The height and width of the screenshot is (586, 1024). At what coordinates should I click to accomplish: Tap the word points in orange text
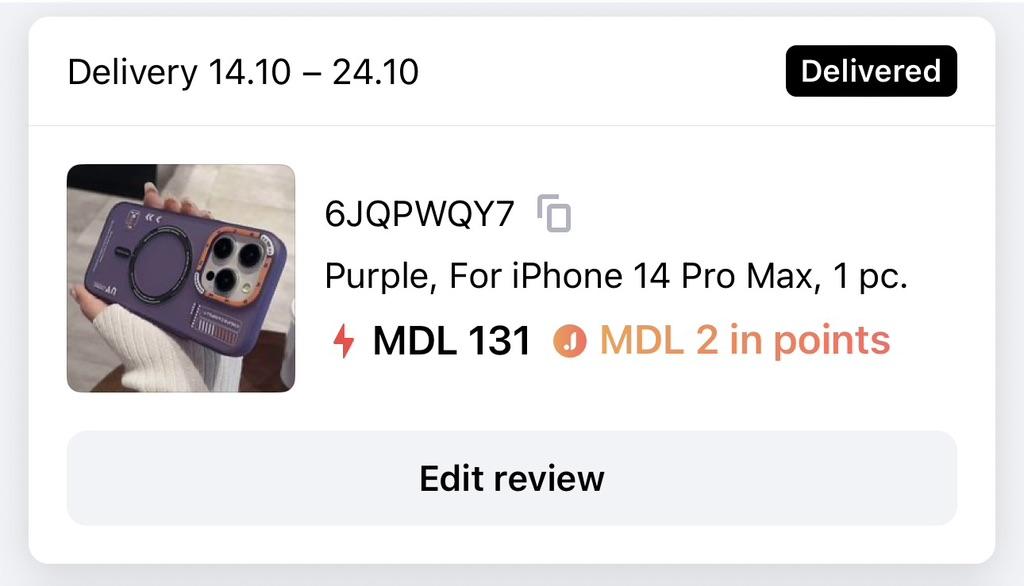point(832,342)
